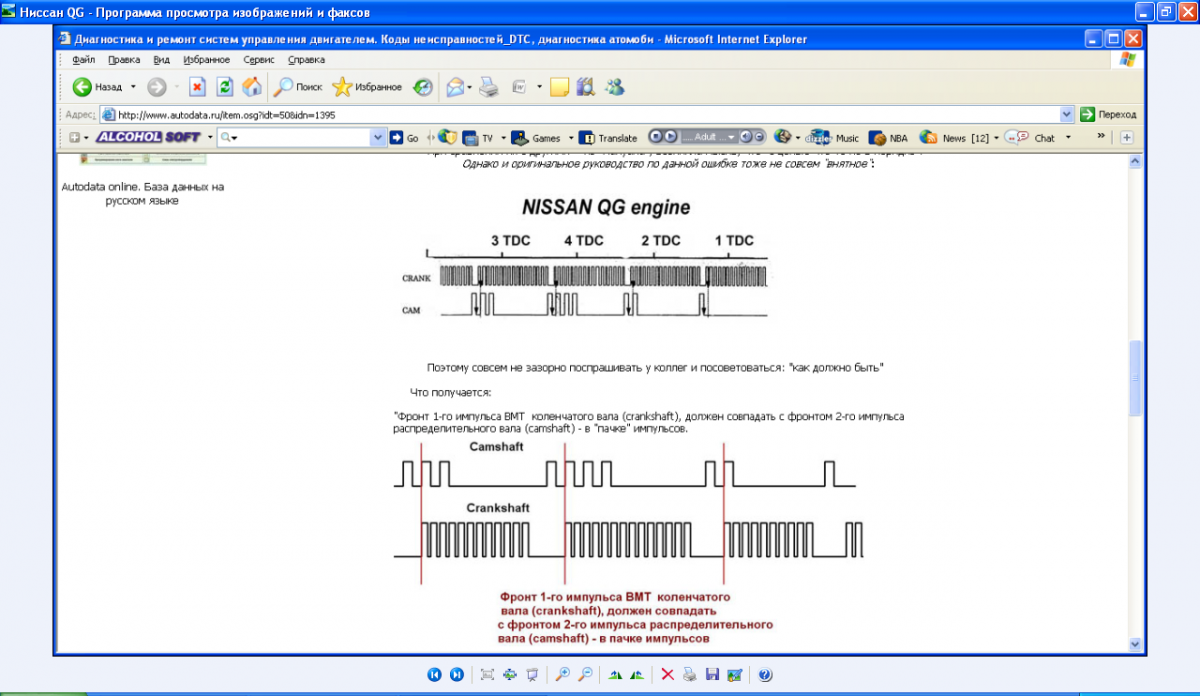Start slide show in image viewer
This screenshot has height=696, width=1200.
pyautogui.click(x=532, y=675)
